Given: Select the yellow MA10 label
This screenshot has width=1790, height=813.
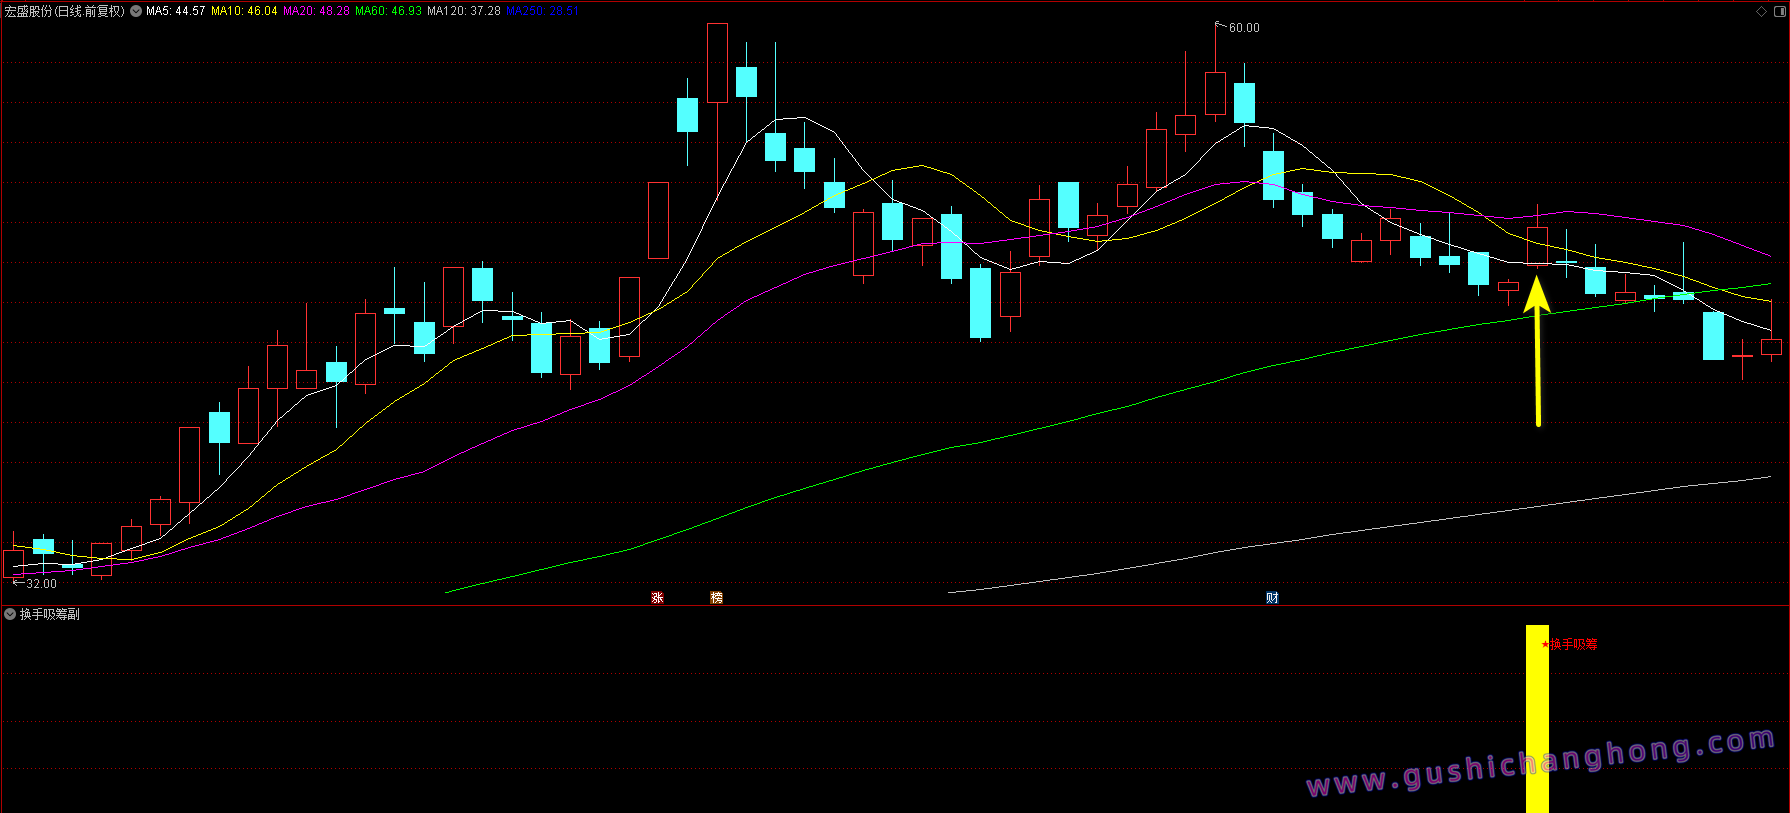Looking at the screenshot, I should [244, 11].
